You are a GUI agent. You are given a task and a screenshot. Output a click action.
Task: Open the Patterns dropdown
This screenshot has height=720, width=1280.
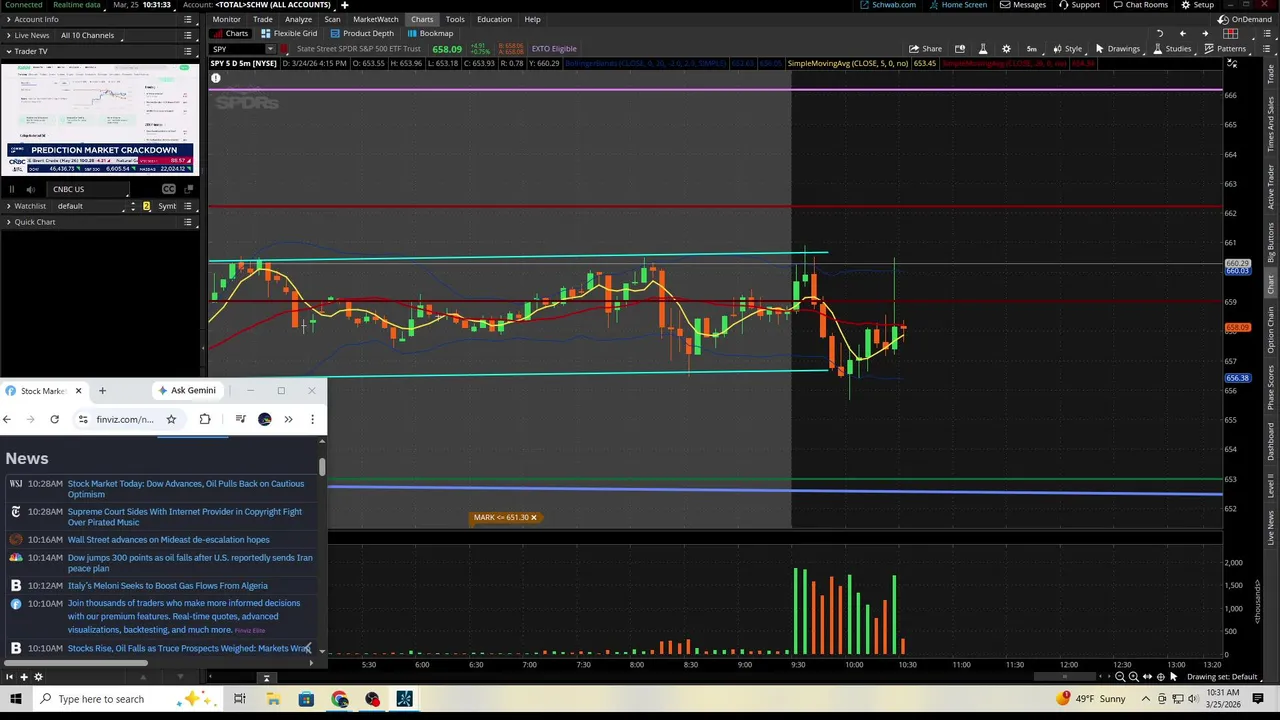1226,49
